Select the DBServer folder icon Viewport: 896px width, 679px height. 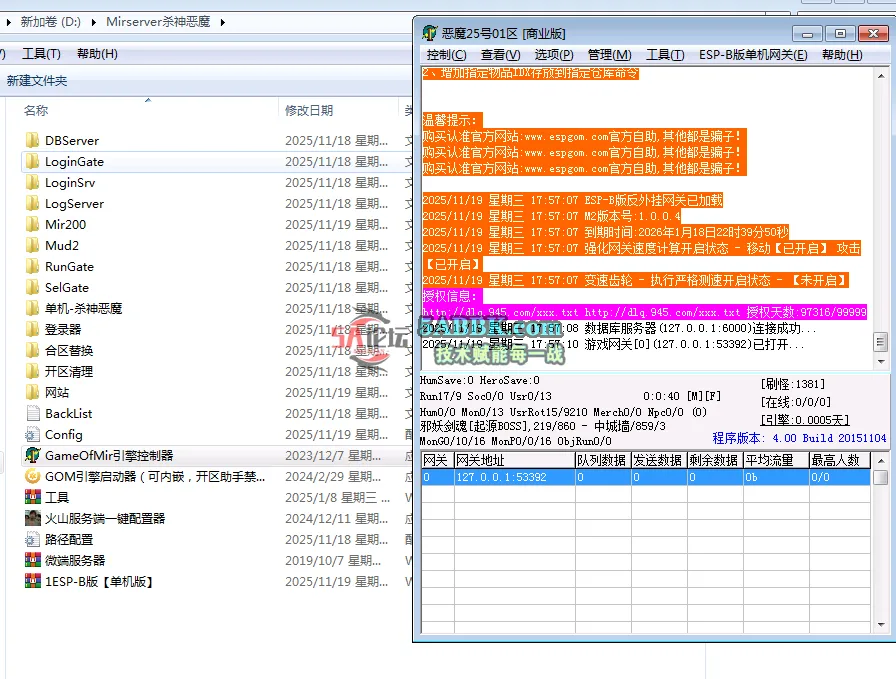[x=32, y=140]
